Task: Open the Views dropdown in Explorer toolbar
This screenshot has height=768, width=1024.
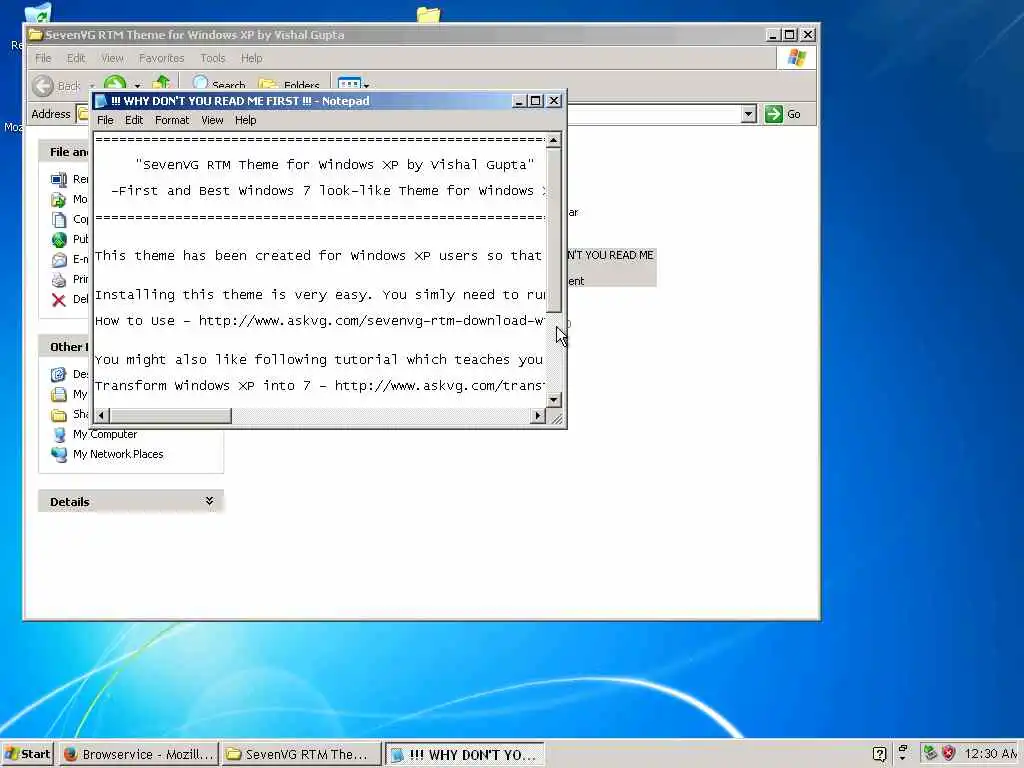Action: click(353, 84)
